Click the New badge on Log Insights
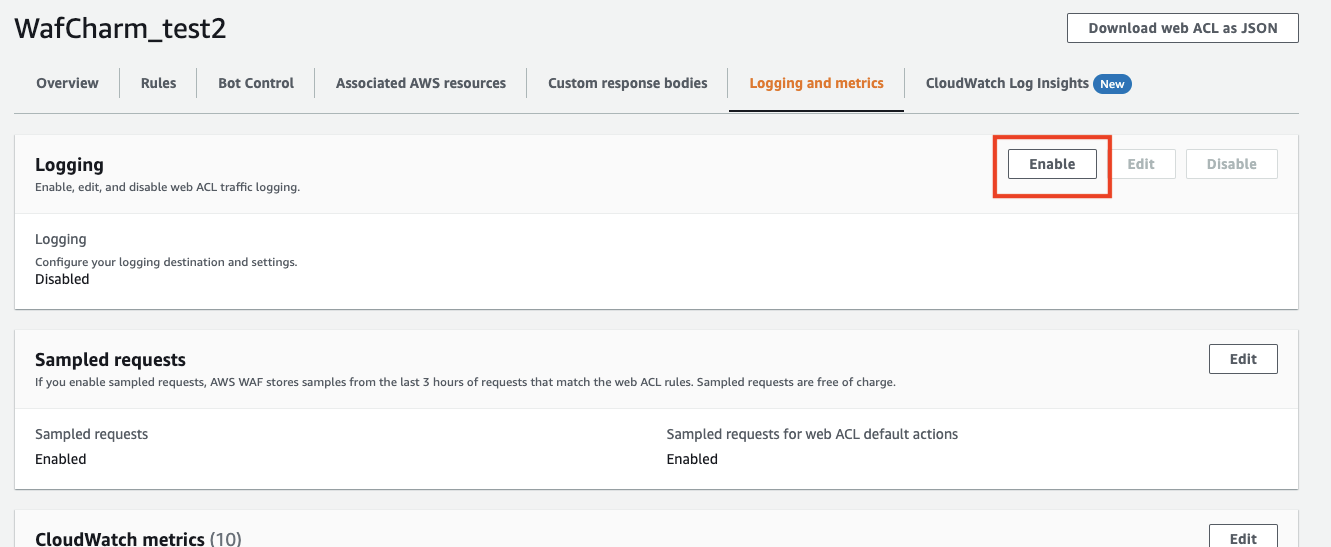Screen dimensions: 1331x547 tap(1112, 84)
